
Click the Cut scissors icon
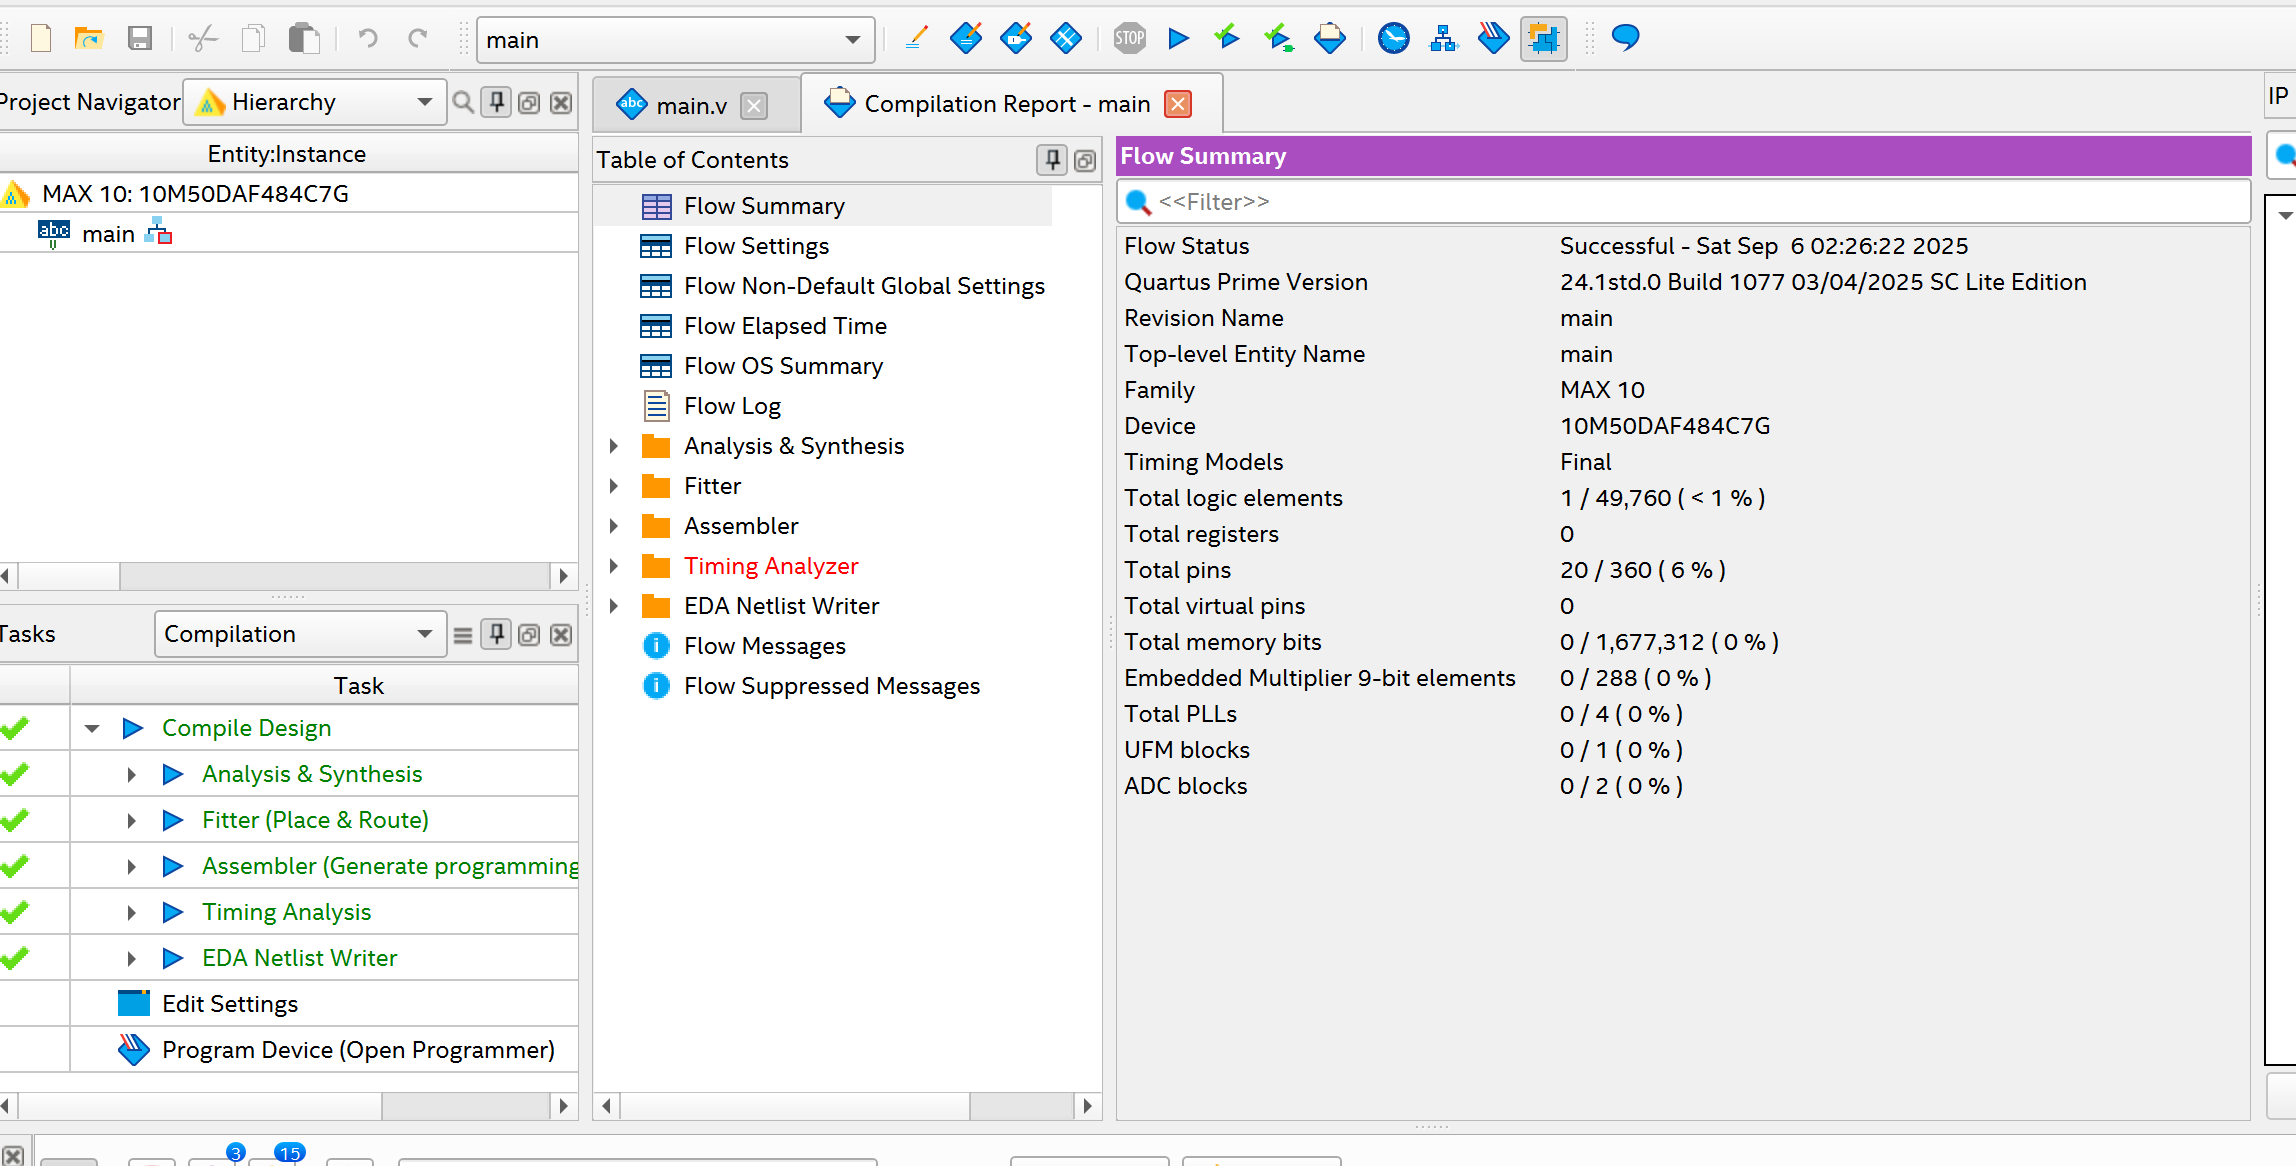pyautogui.click(x=202, y=39)
